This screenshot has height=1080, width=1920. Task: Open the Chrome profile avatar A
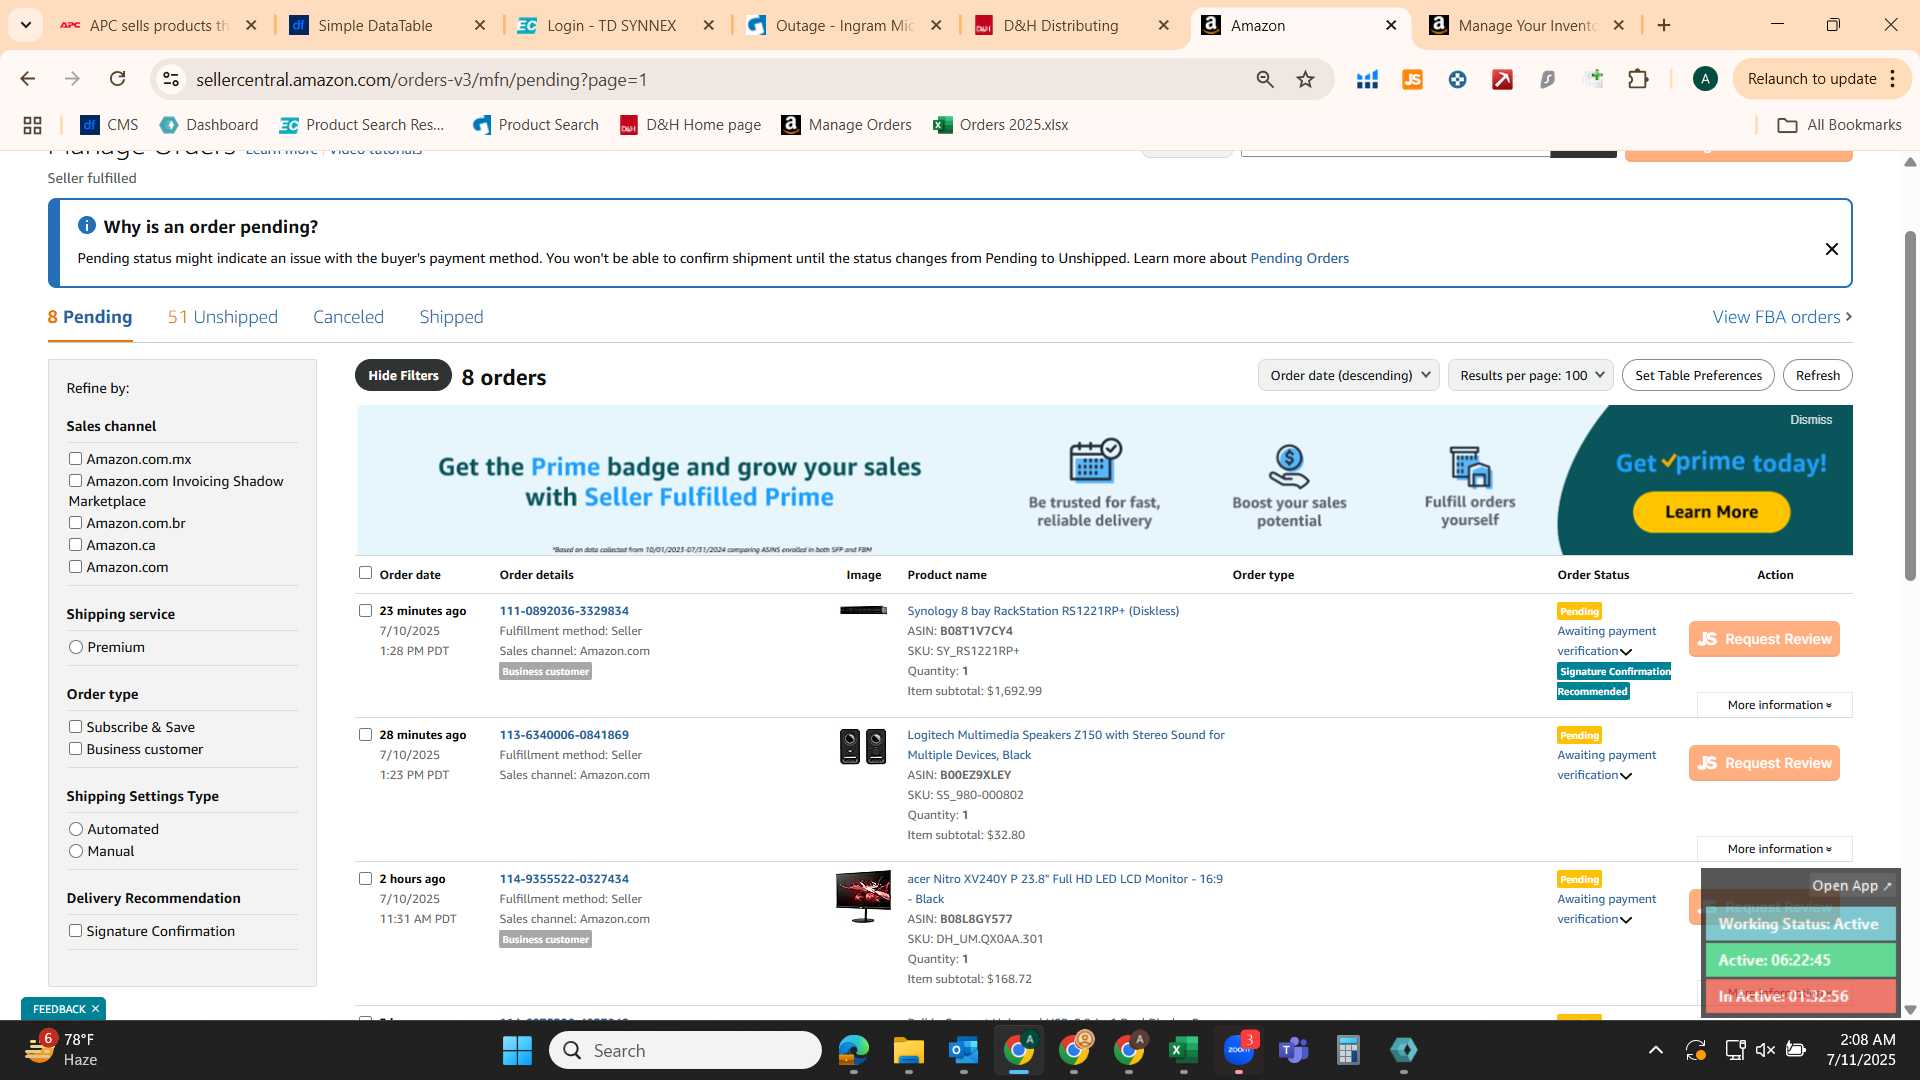1705,79
